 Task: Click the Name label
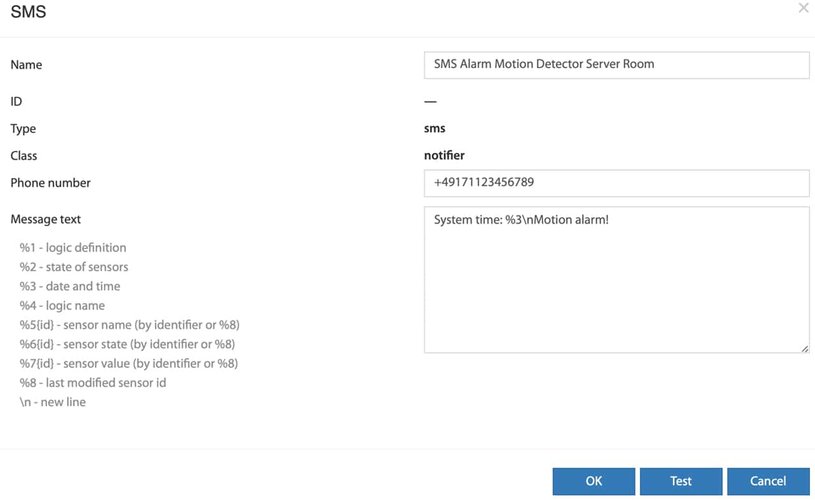pyautogui.click(x=26, y=65)
